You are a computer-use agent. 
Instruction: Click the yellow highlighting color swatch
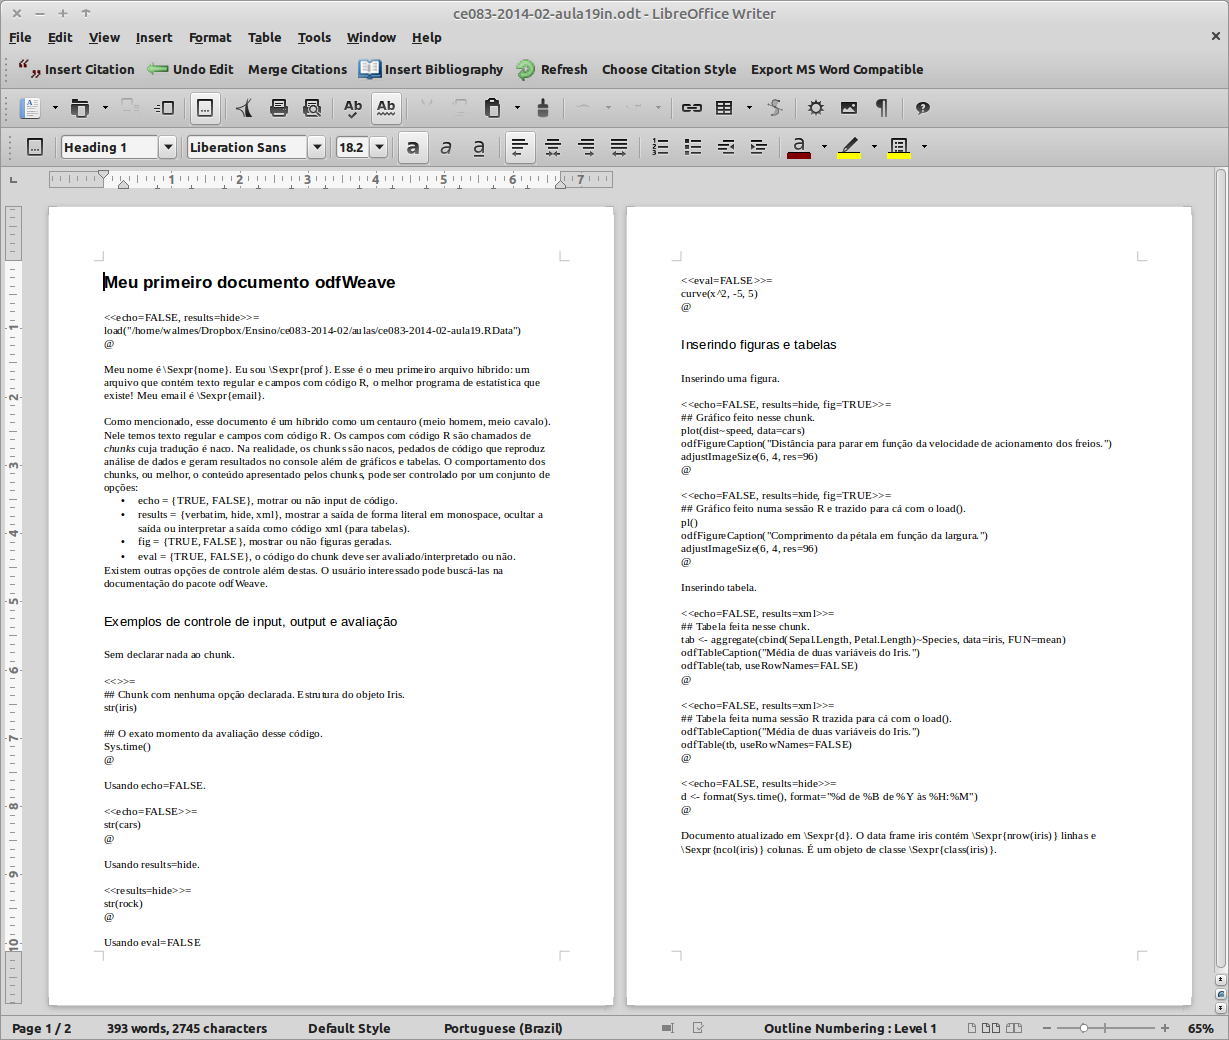[x=849, y=147]
